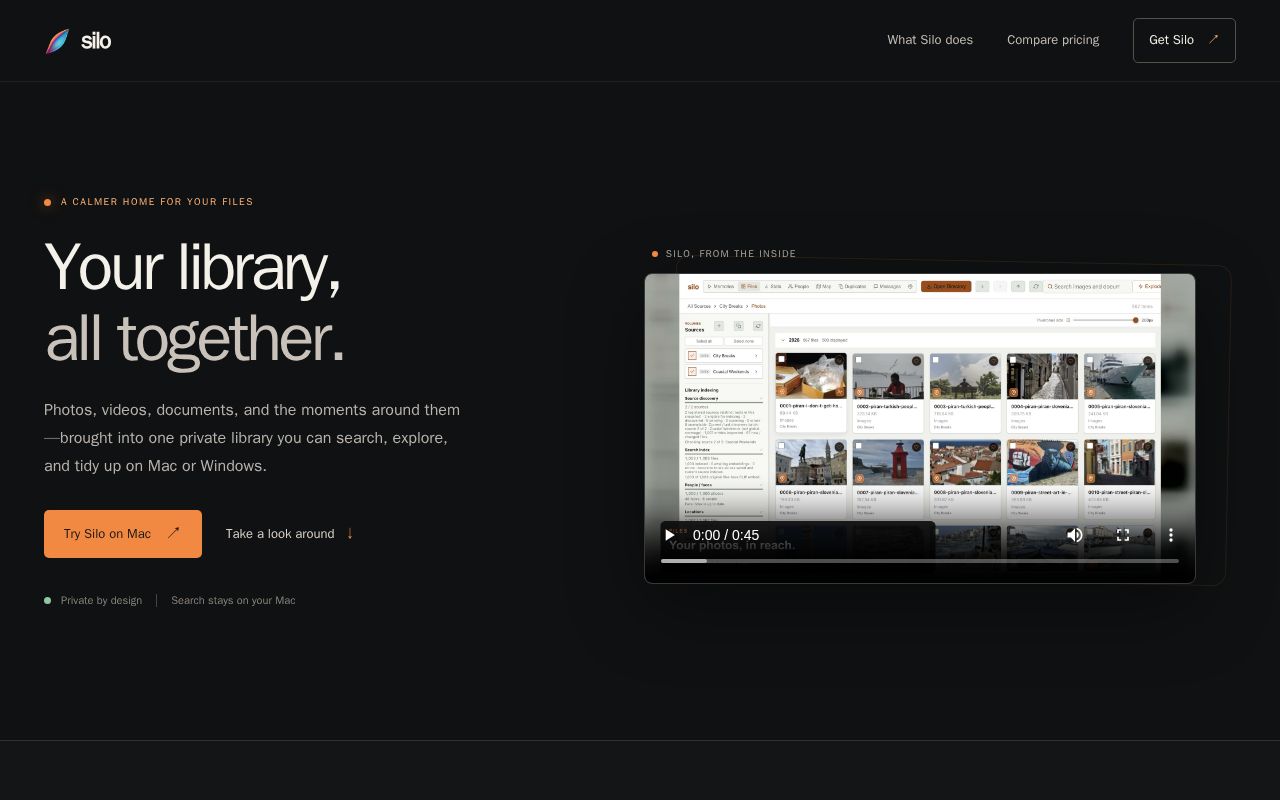
Task: Click the video time display 0:00 / 0:45
Action: tap(726, 535)
